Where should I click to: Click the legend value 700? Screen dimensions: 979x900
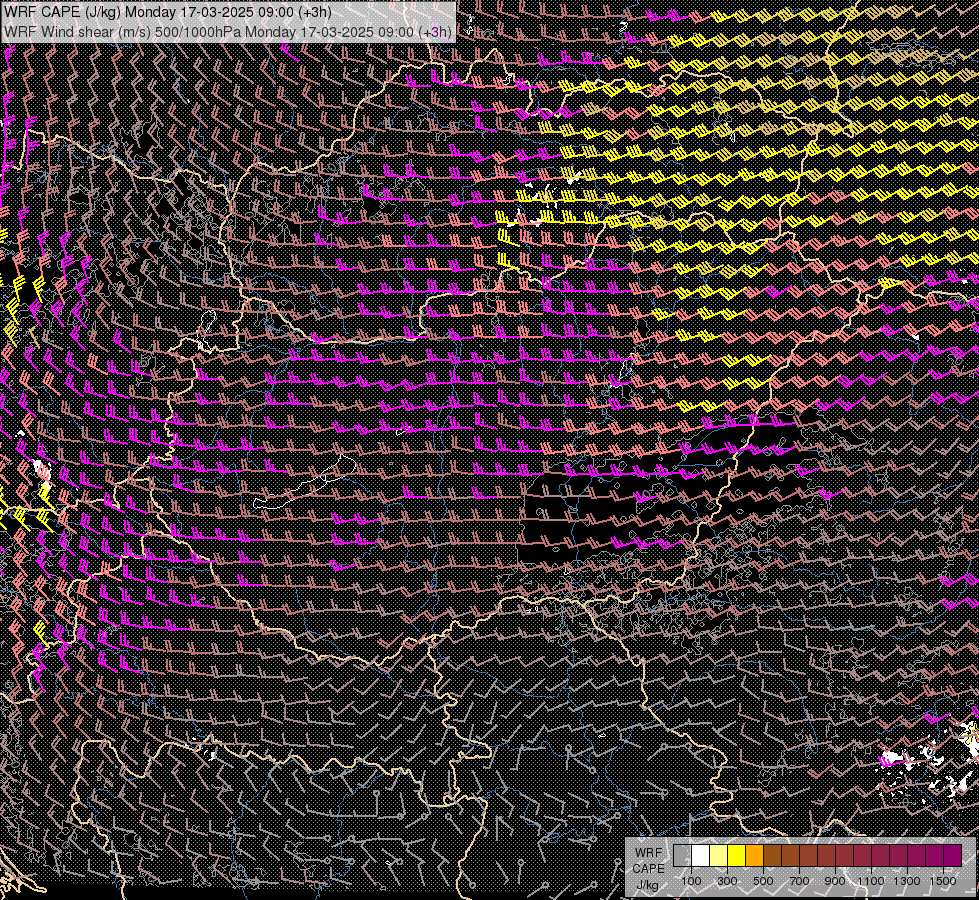click(x=799, y=881)
